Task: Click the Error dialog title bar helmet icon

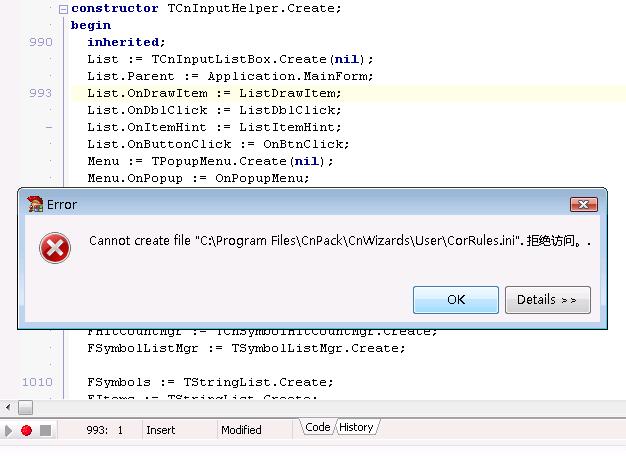Action: (35, 204)
